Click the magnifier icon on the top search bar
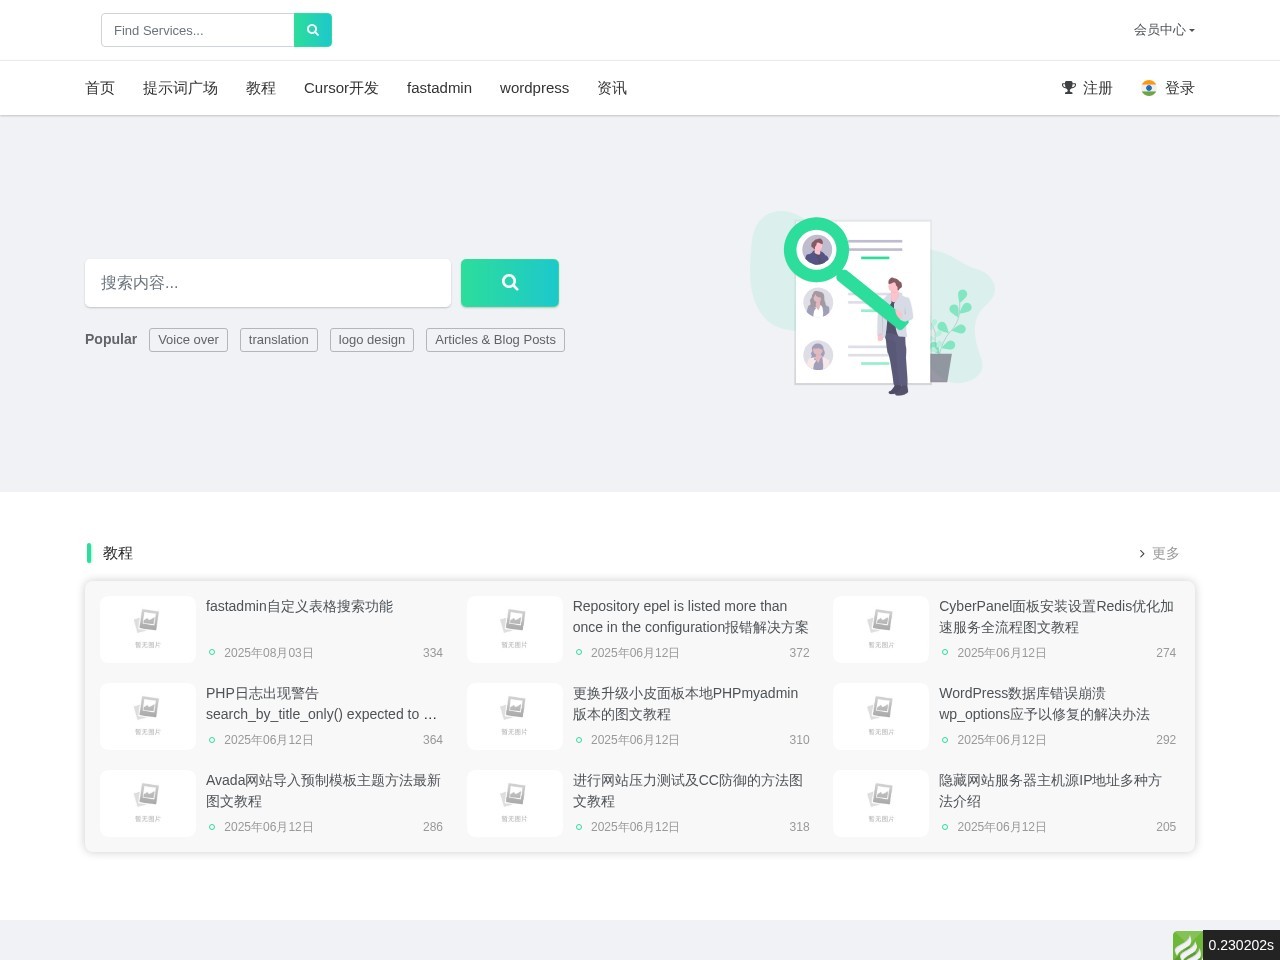Viewport: 1280px width, 960px height. tap(312, 30)
